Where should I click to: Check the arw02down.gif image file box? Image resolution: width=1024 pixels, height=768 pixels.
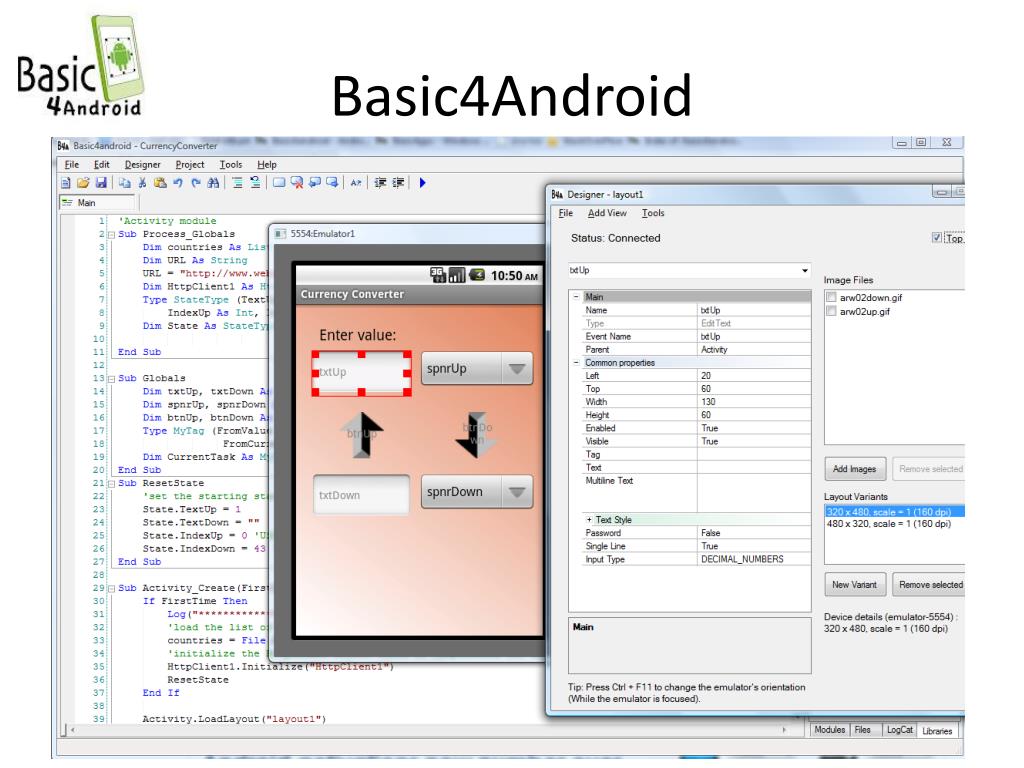831,297
